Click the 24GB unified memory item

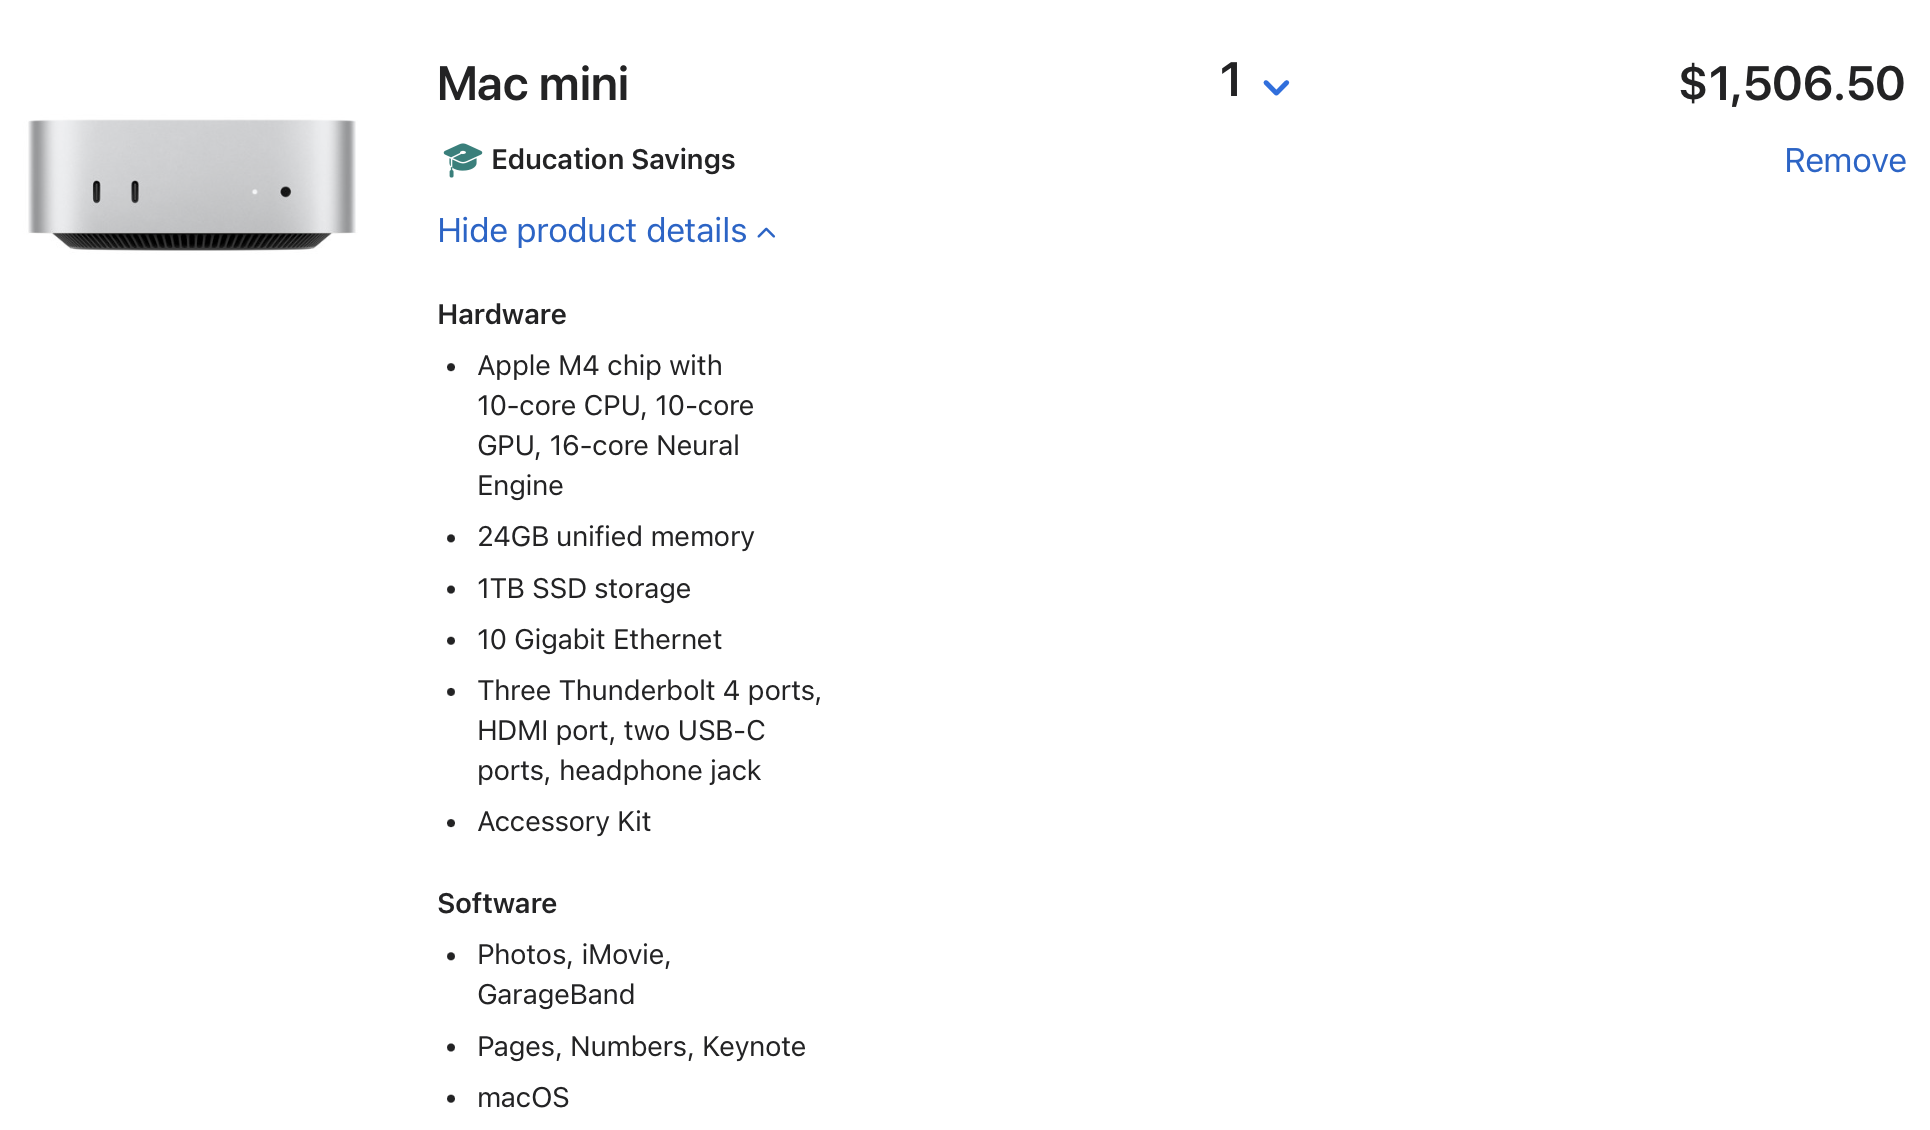(x=615, y=537)
